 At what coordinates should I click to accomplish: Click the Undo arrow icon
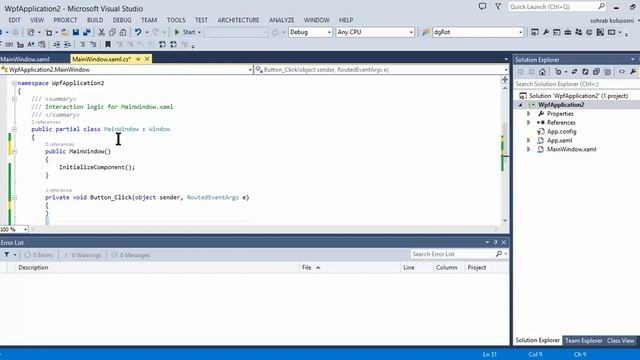(138, 32)
